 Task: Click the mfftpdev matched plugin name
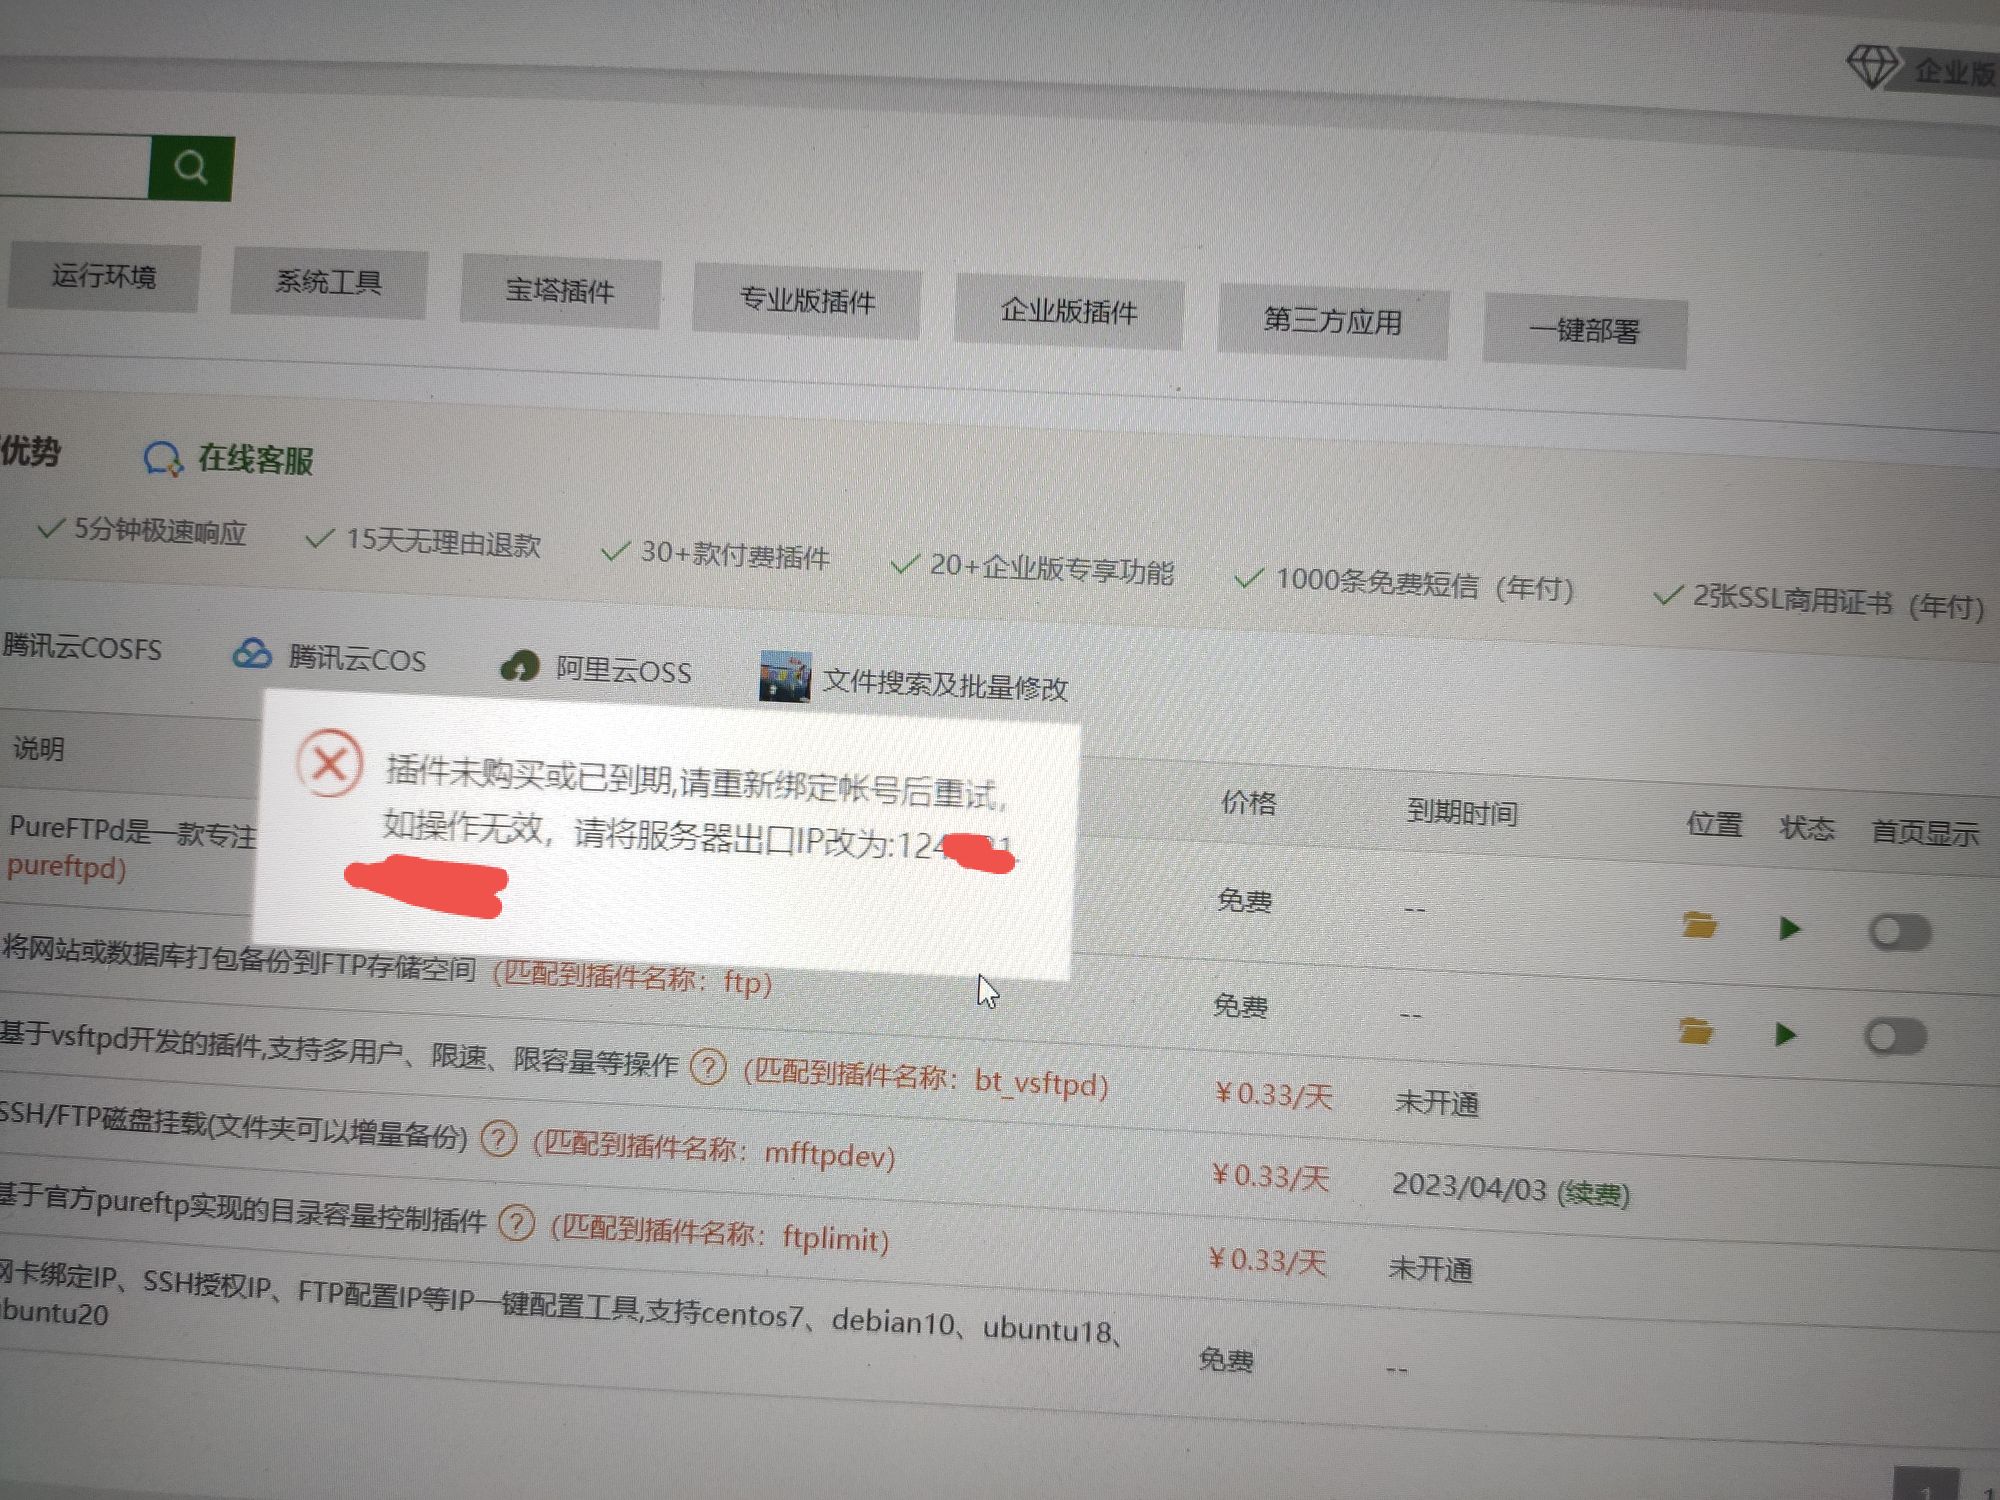click(x=828, y=1155)
